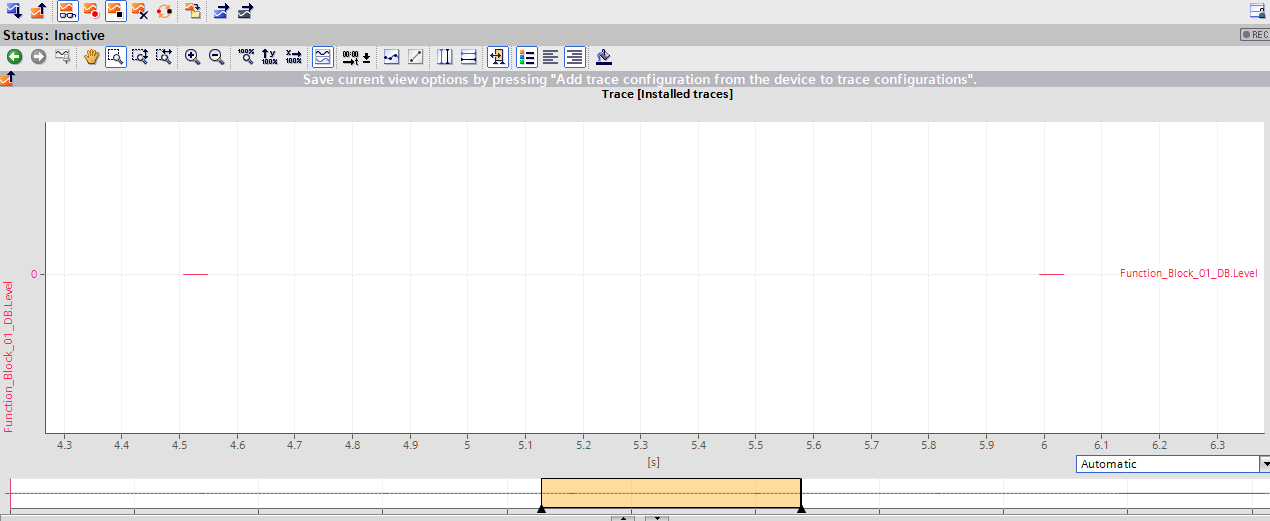This screenshot has width=1270, height=521.
Task: Toggle the vertical measurement cursors
Action: point(445,57)
